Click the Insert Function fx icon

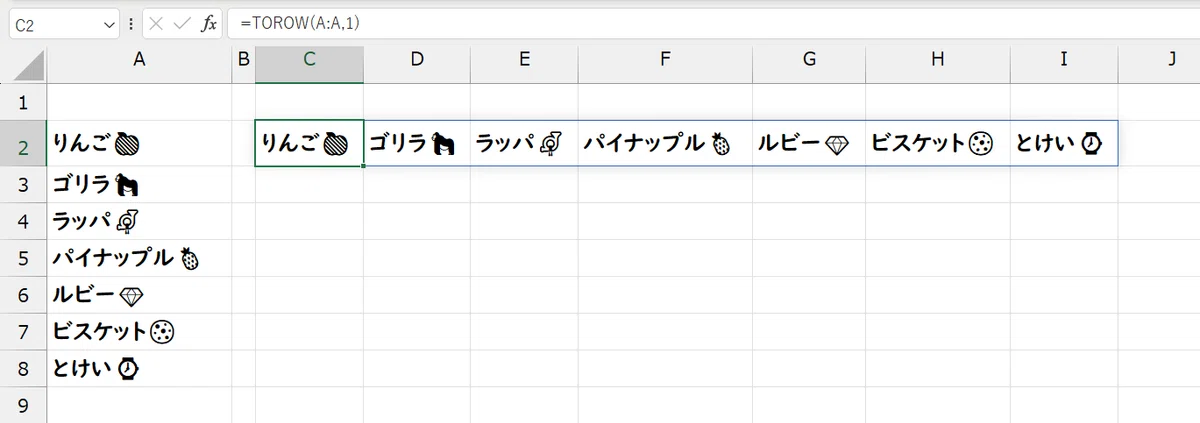click(209, 24)
